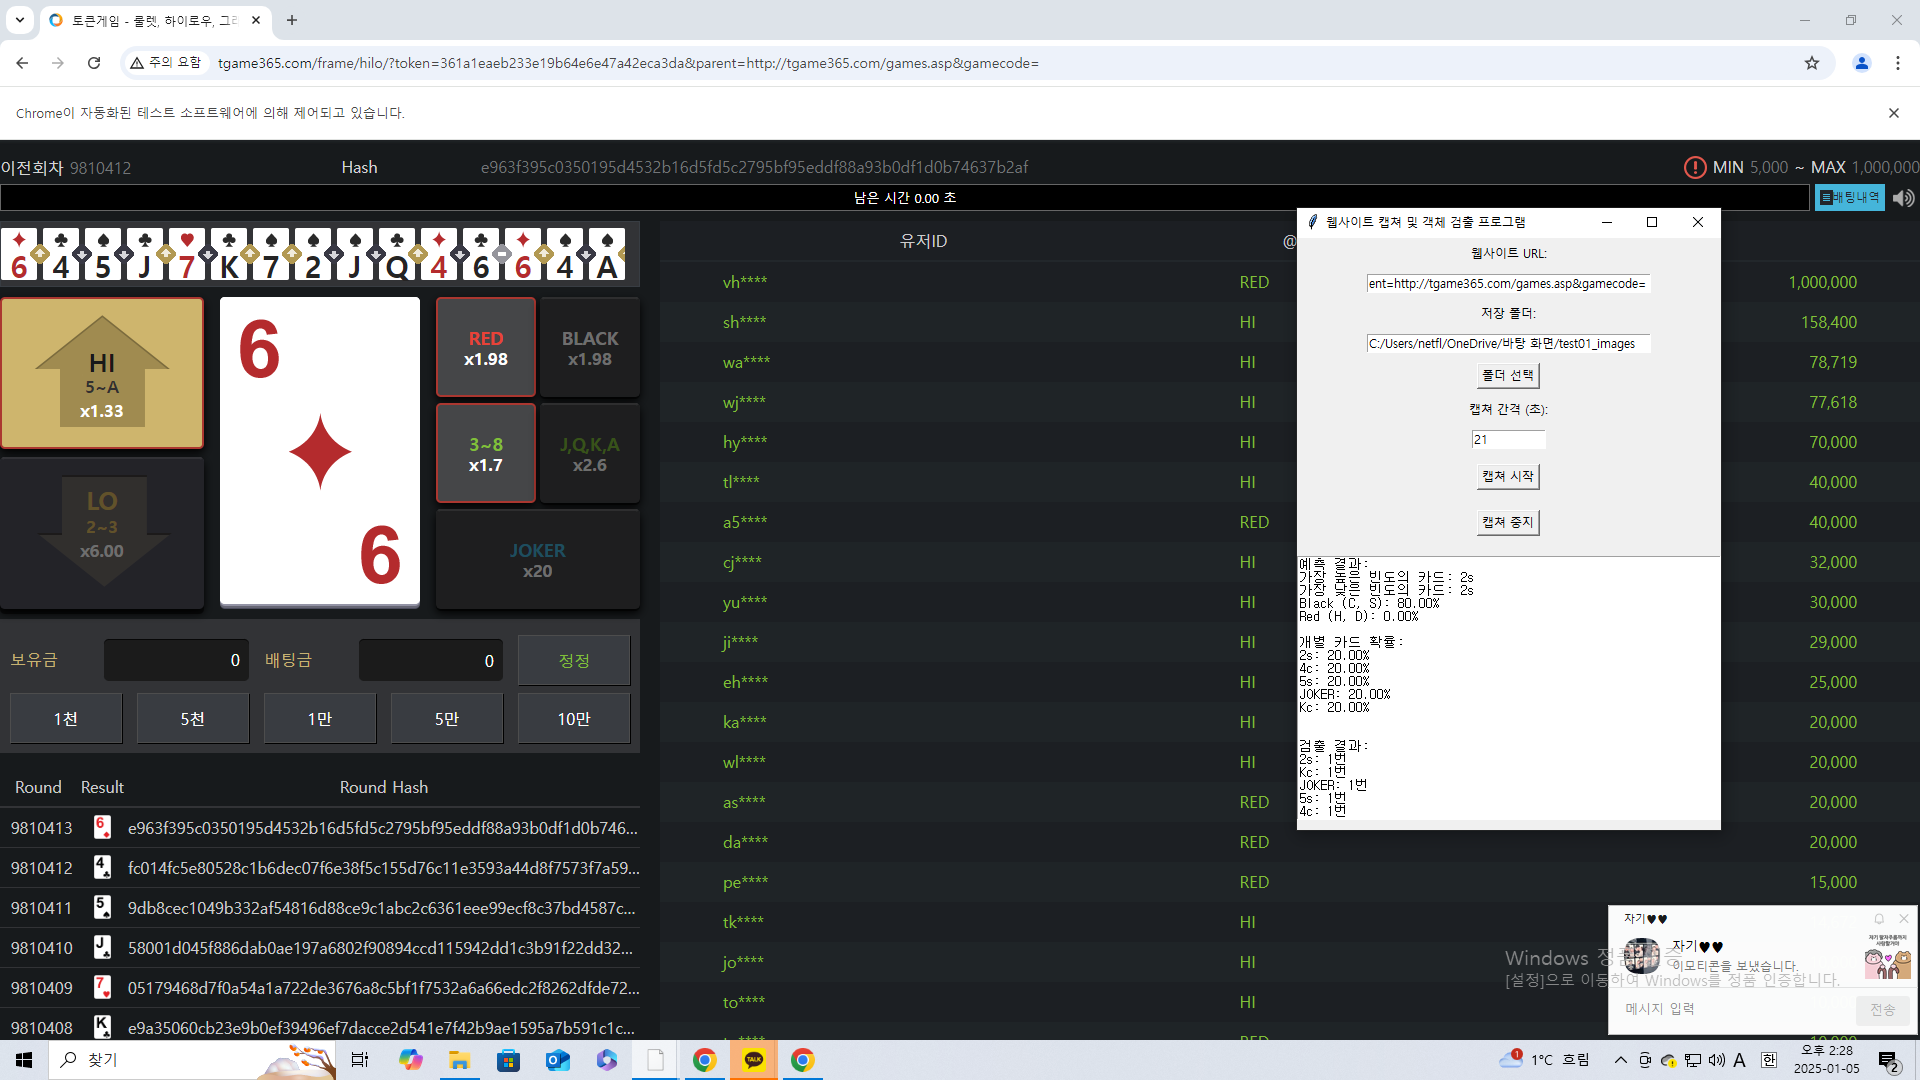Open the Outlook taskbar icon
The image size is (1920, 1080).
coord(557,1060)
